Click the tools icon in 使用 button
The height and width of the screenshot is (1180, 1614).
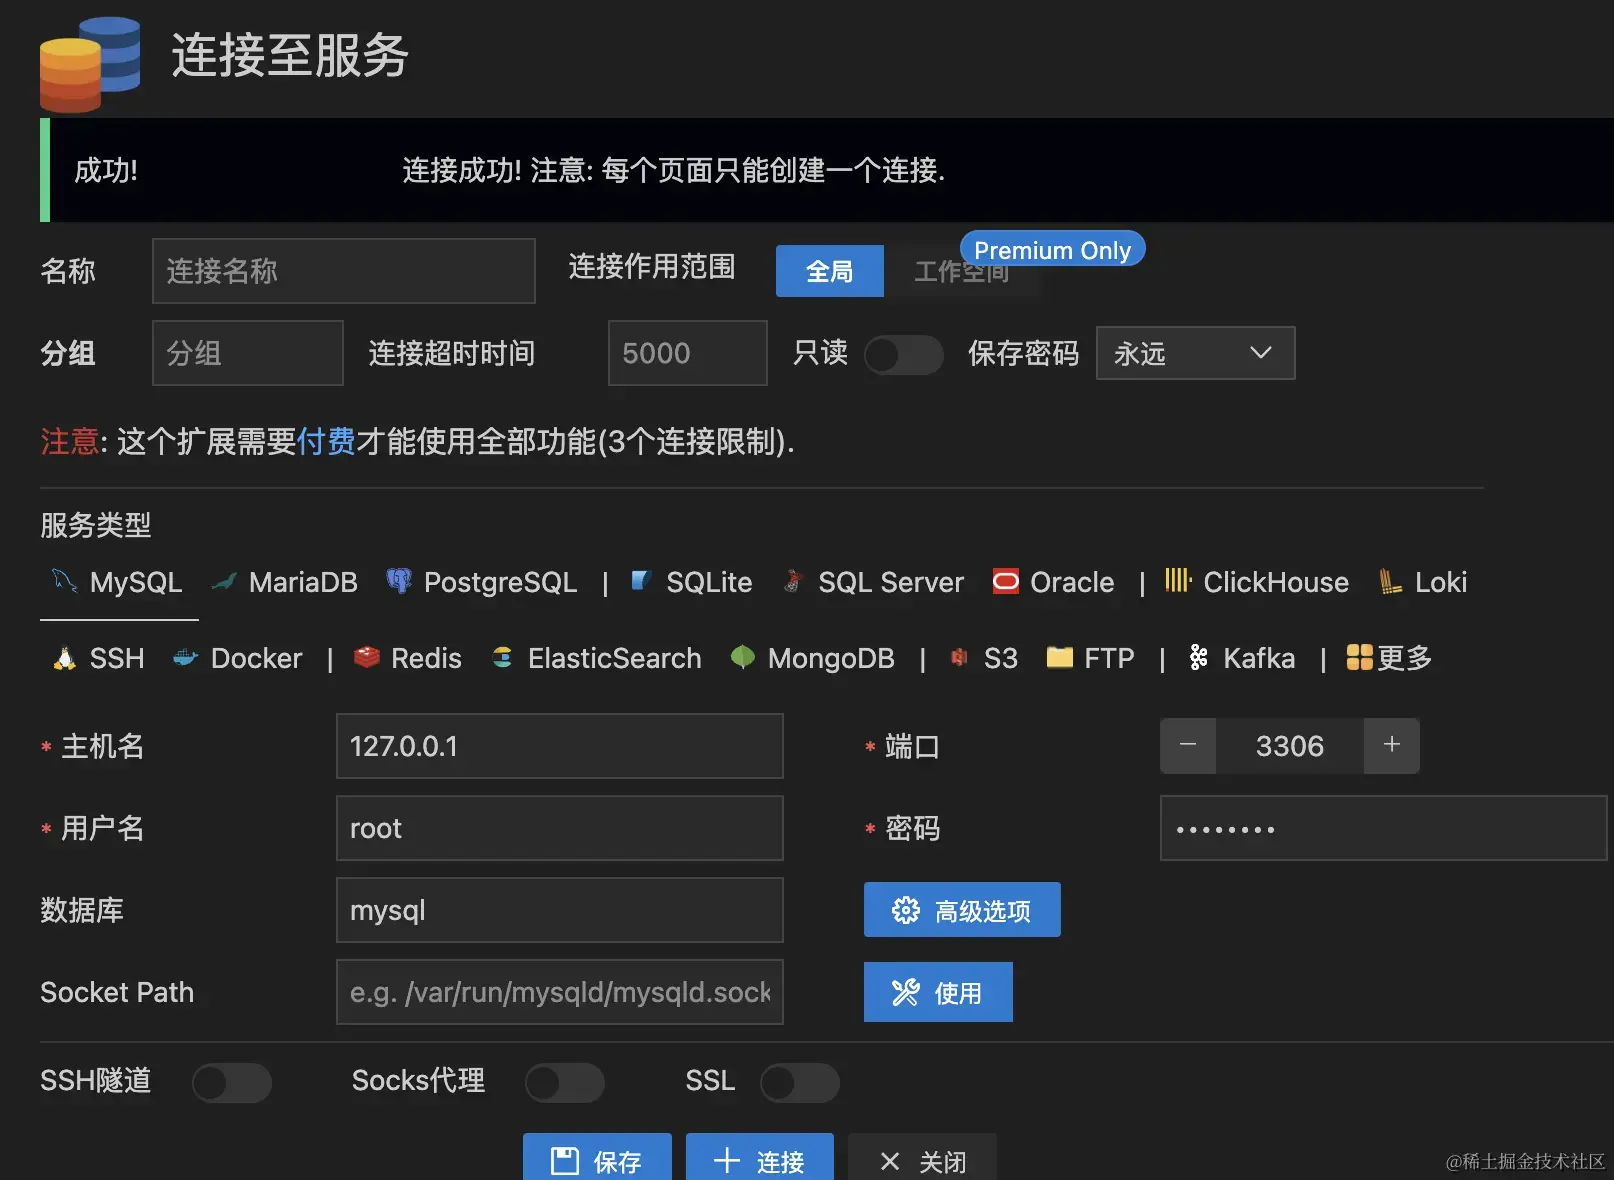(905, 992)
